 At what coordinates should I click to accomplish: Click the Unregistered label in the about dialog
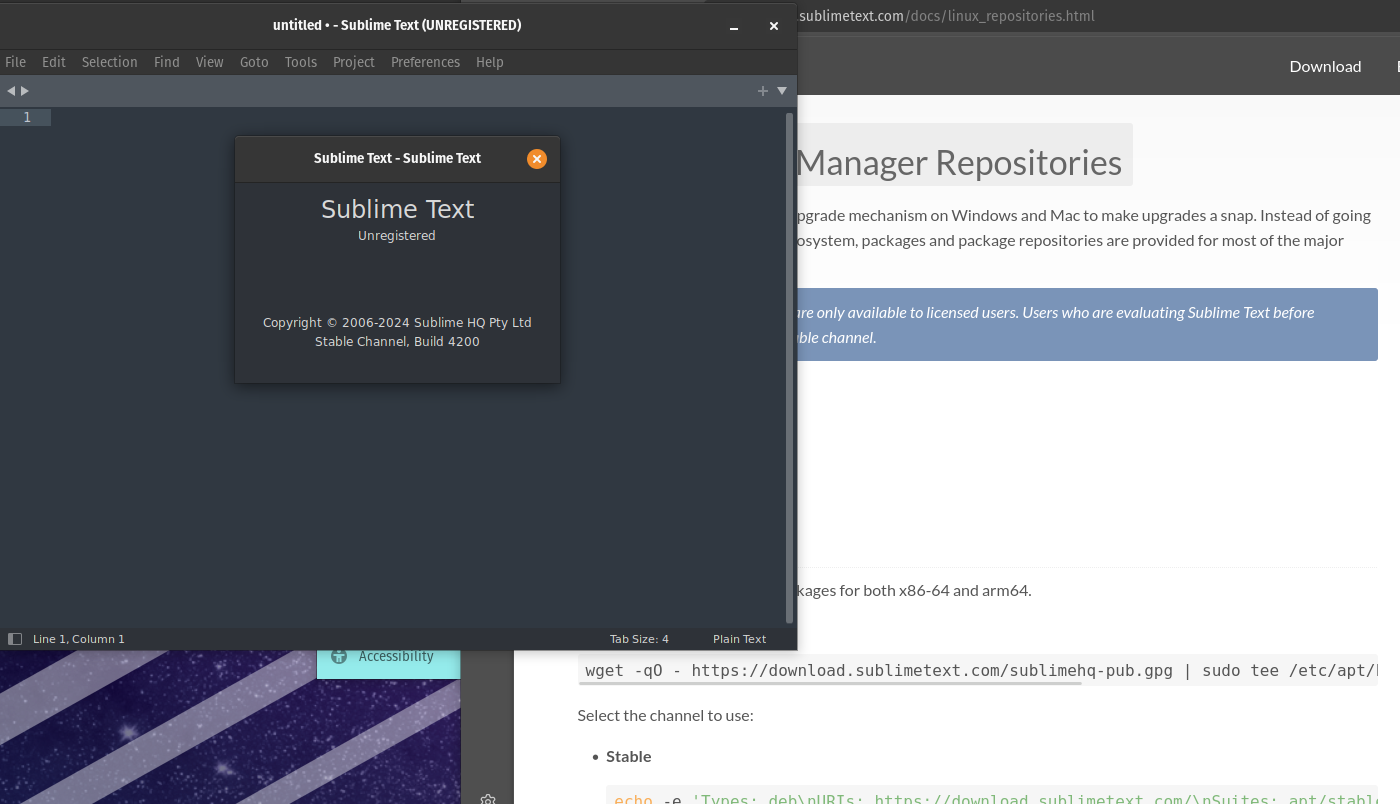(x=397, y=236)
